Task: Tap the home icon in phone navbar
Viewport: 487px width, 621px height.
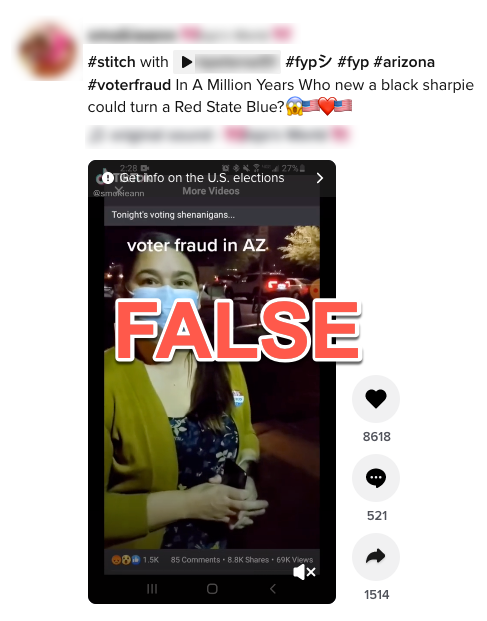Action: click(212, 589)
